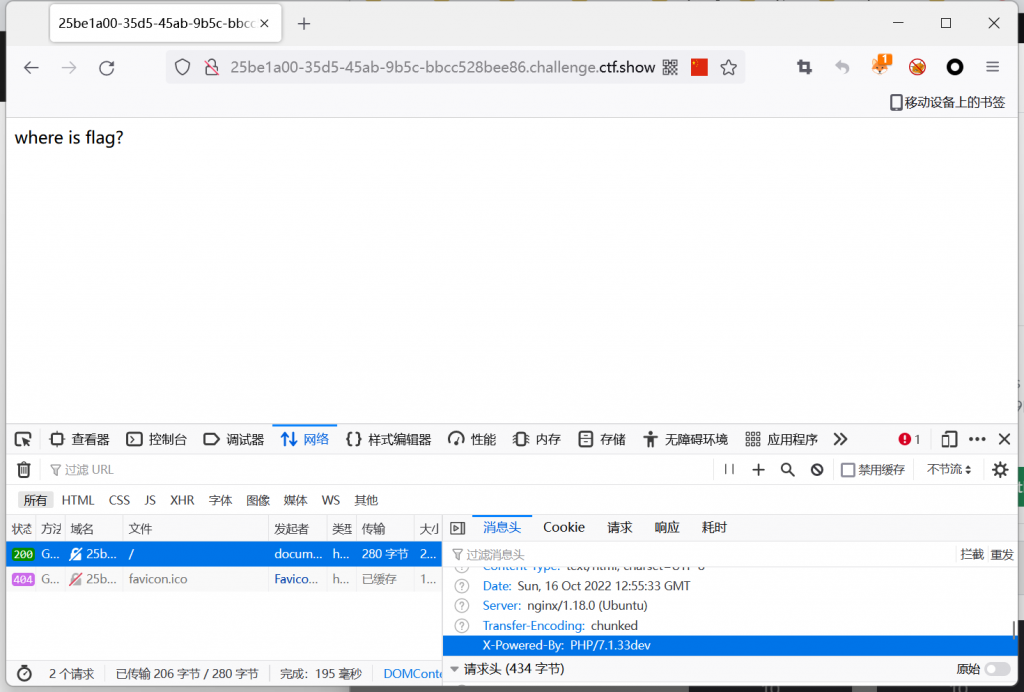Image resolution: width=1024 pixels, height=692 pixels.
Task: Filter requests by HTML
Action: [x=78, y=500]
